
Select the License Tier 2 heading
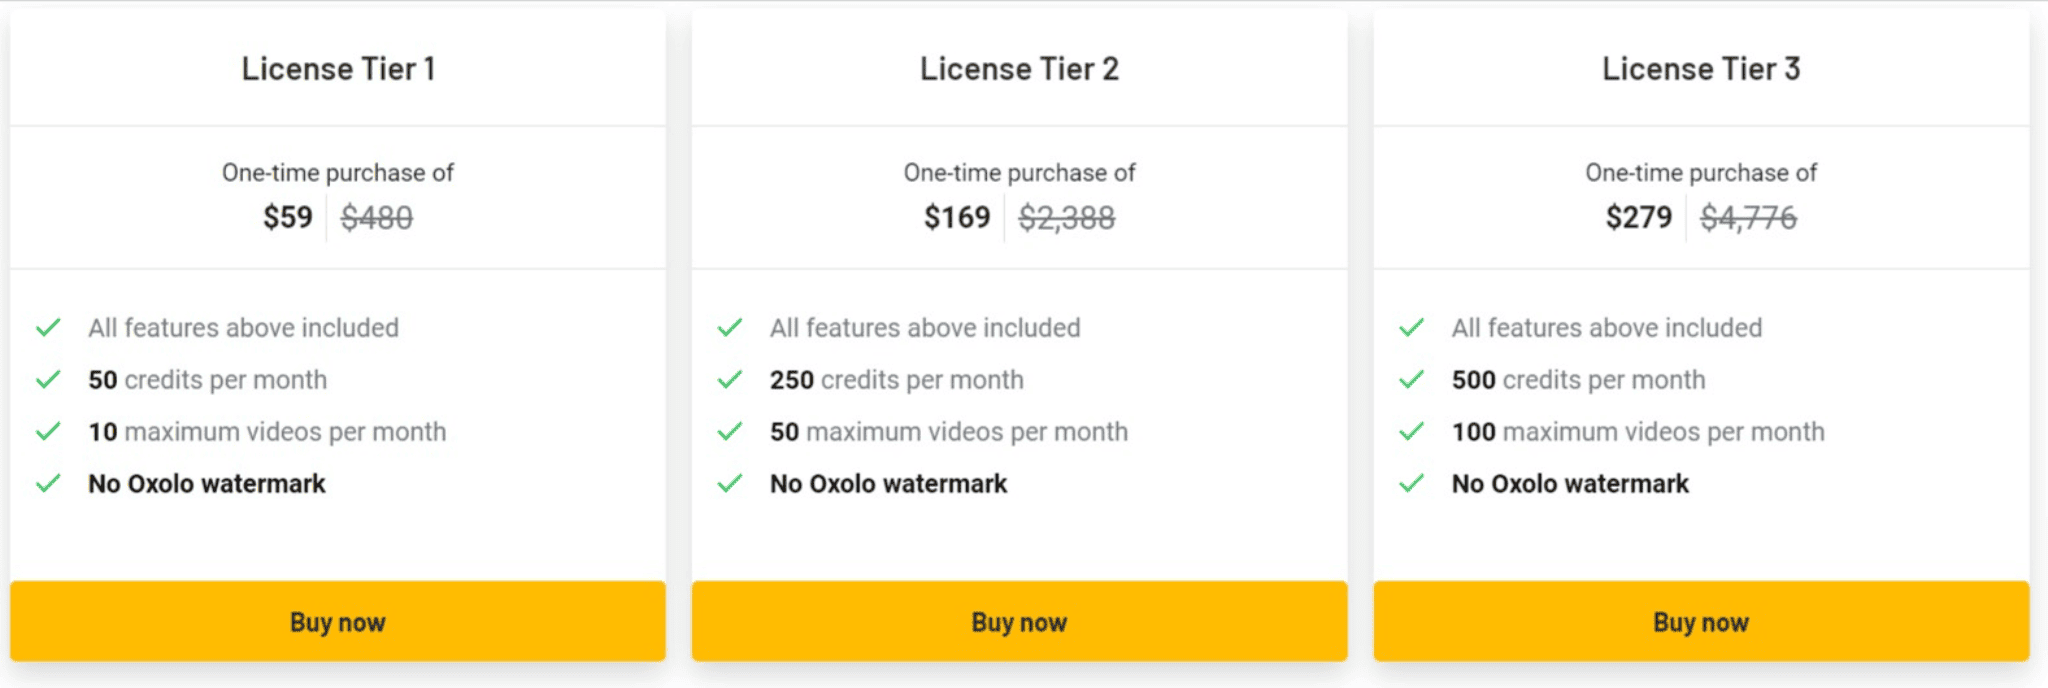[x=1019, y=69]
